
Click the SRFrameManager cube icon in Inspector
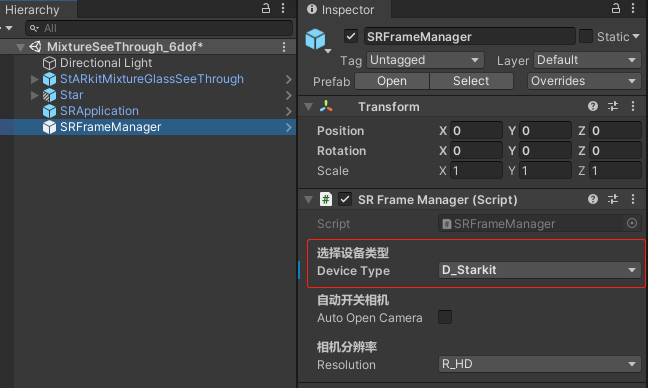[315, 39]
